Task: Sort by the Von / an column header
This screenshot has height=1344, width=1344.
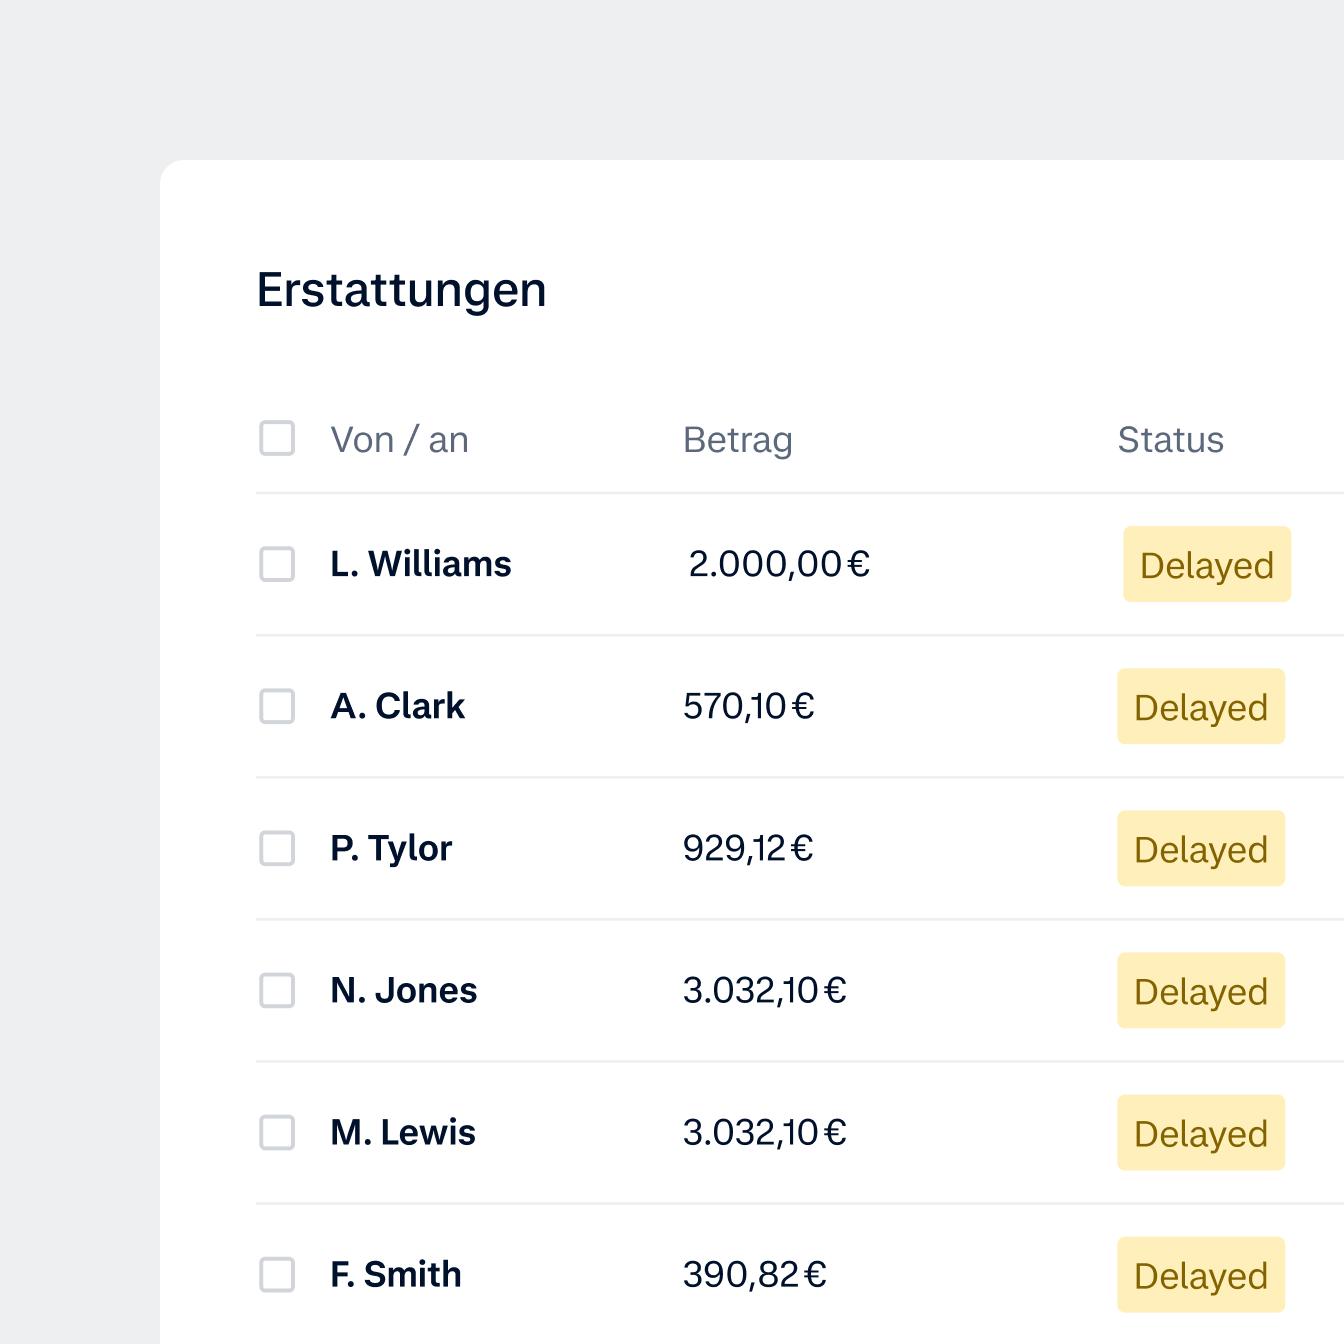Action: pyautogui.click(x=399, y=440)
